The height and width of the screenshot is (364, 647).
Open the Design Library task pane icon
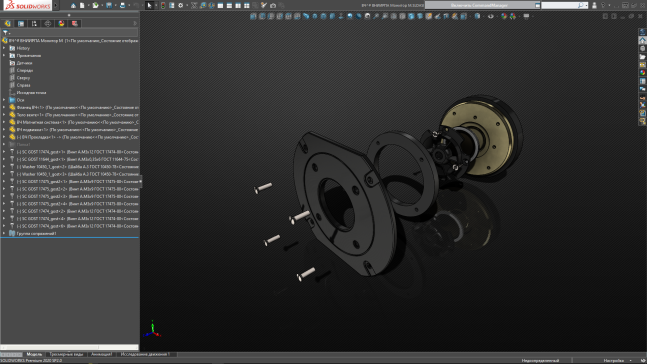click(642, 49)
